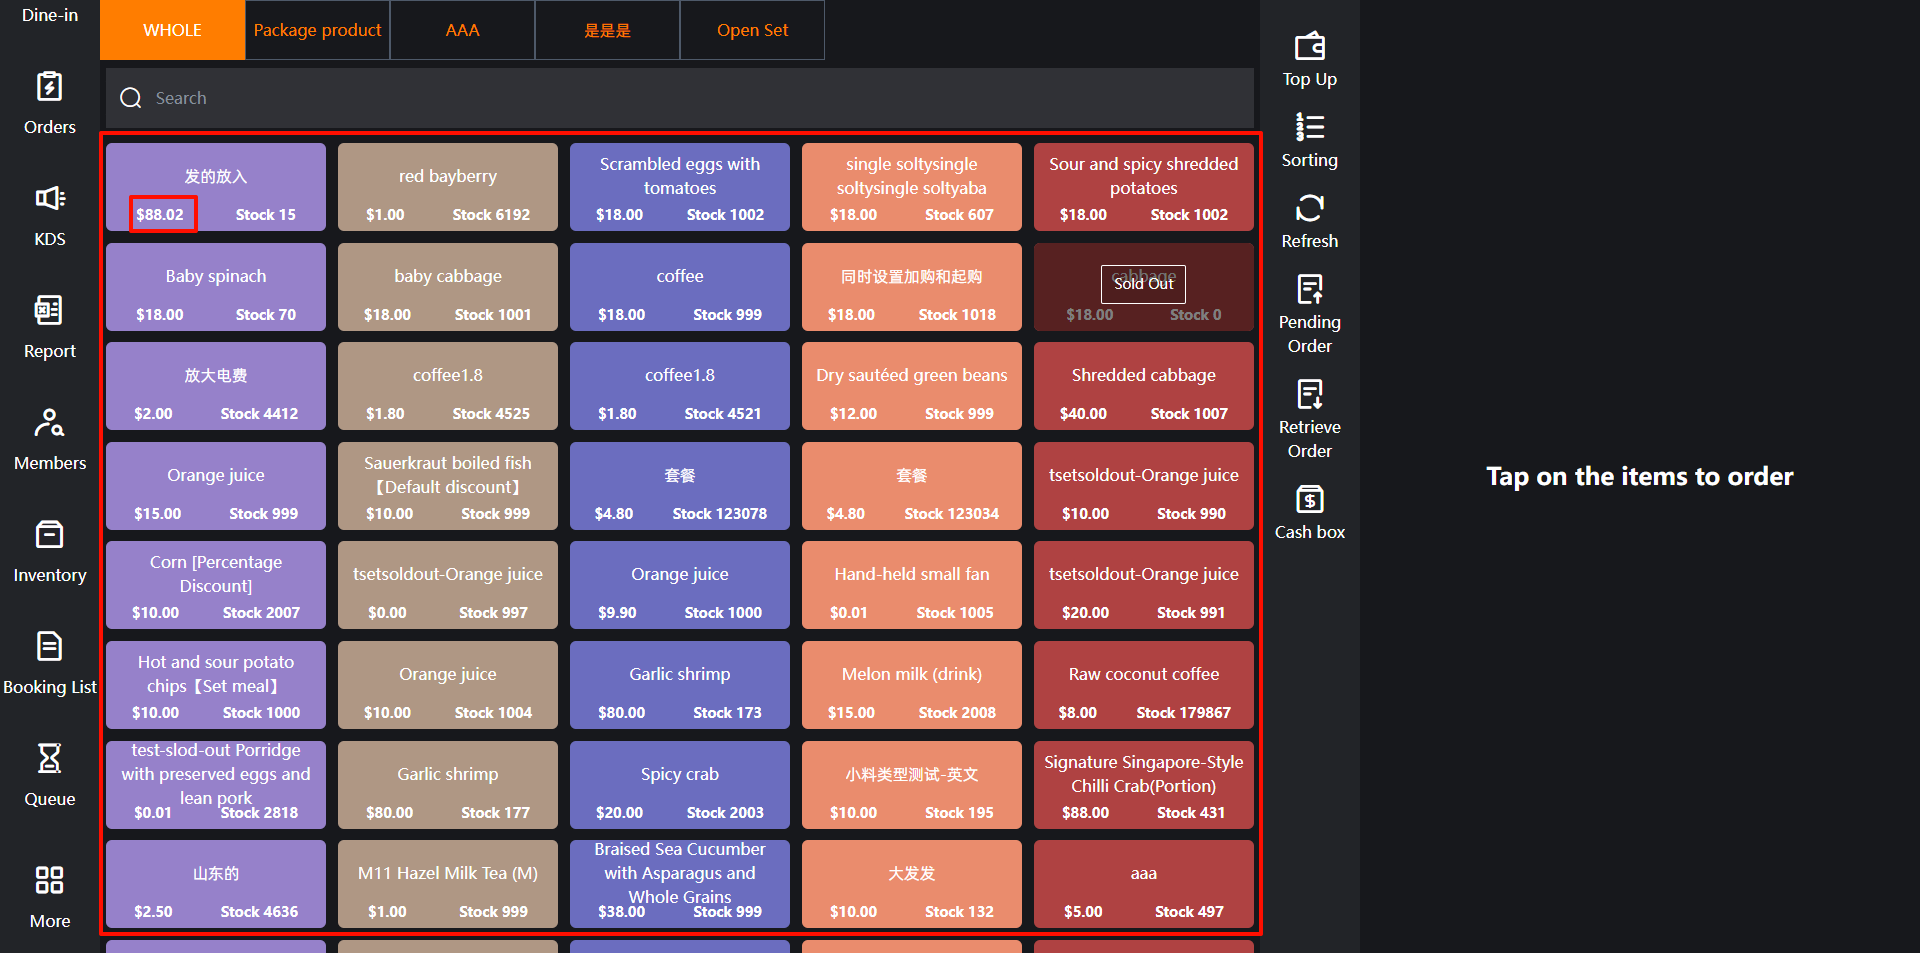Switch to the AAA category tab
The image size is (1920, 953).
click(462, 30)
